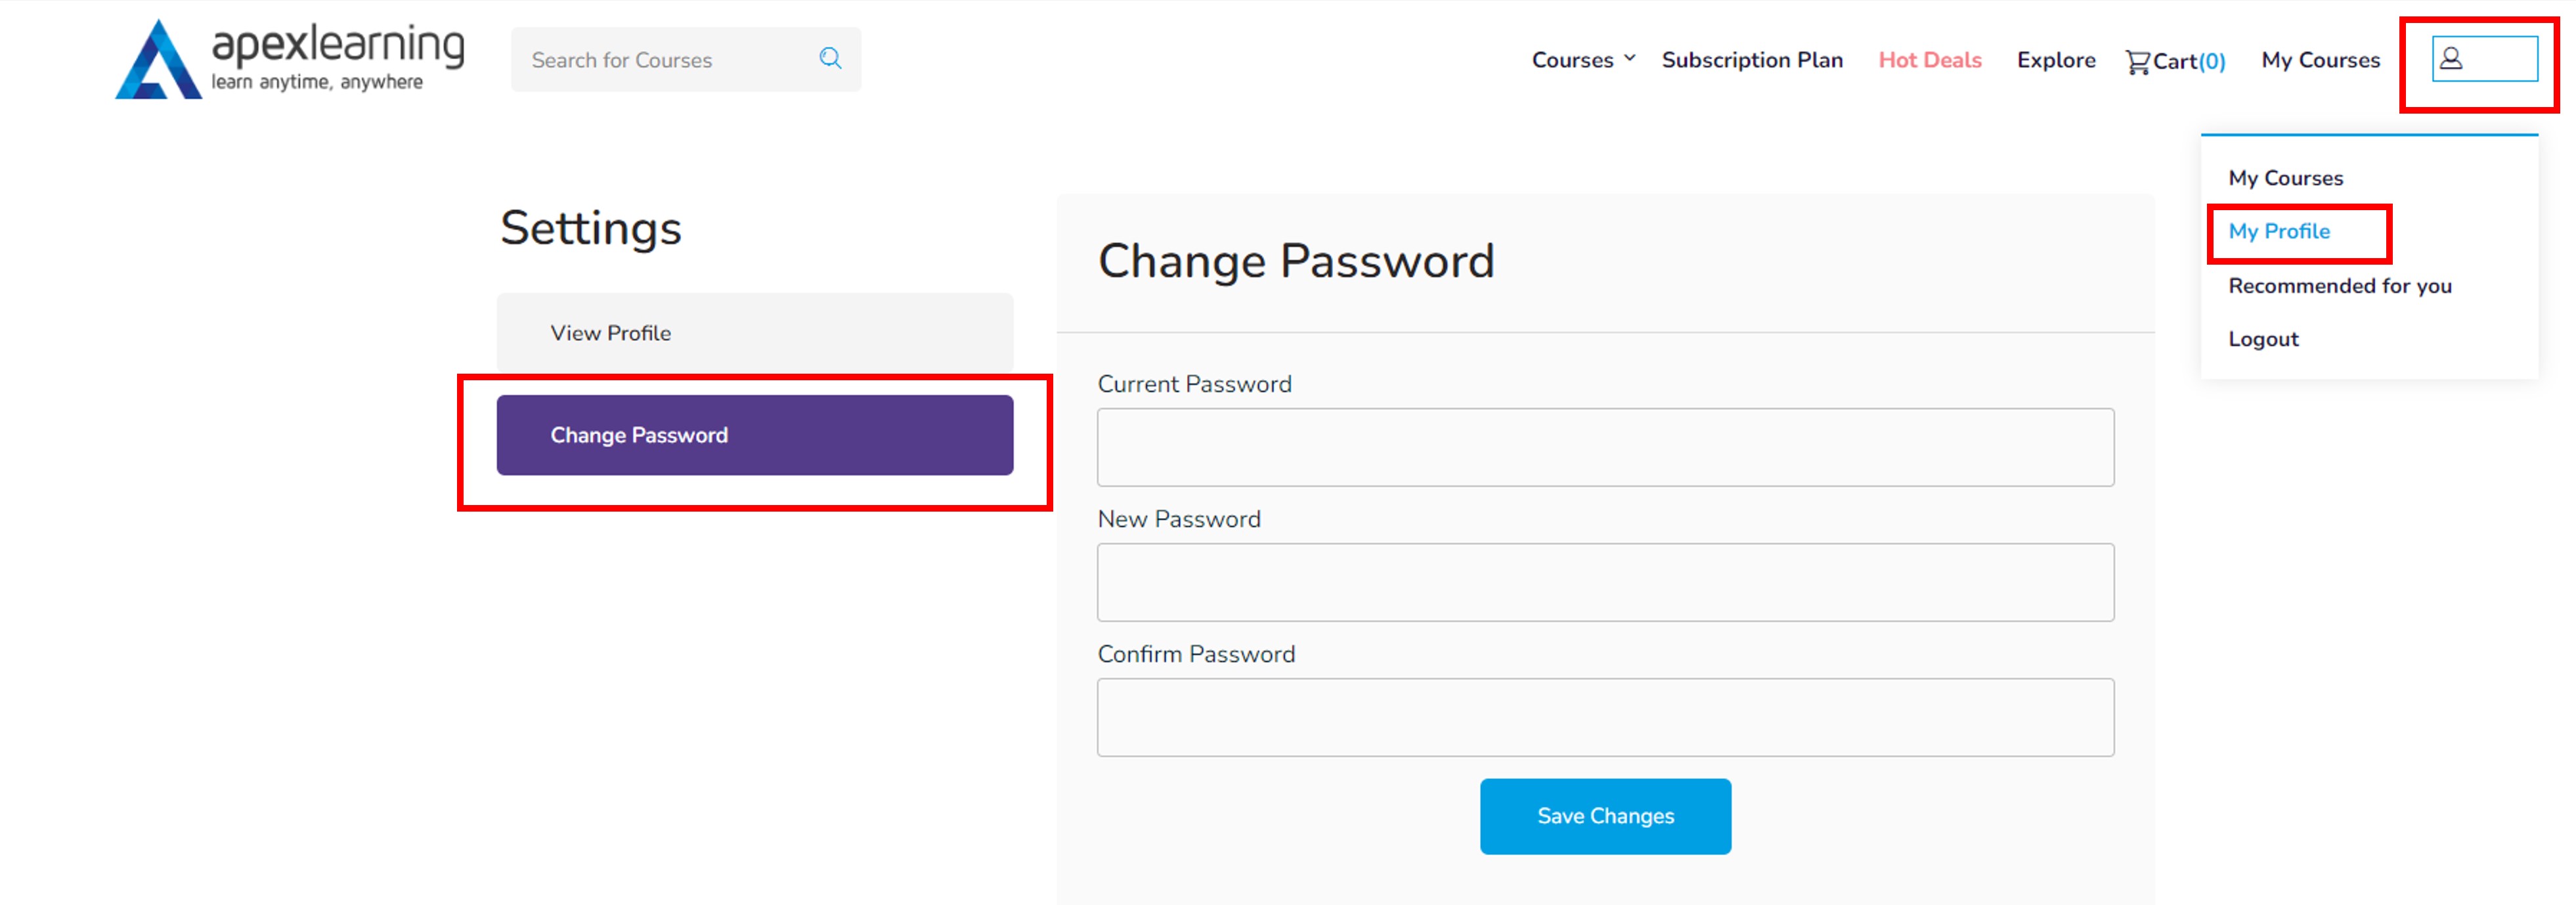Viewport: 2576px width, 905px height.
Task: Click Explore in the navigation bar
Action: 2056,60
